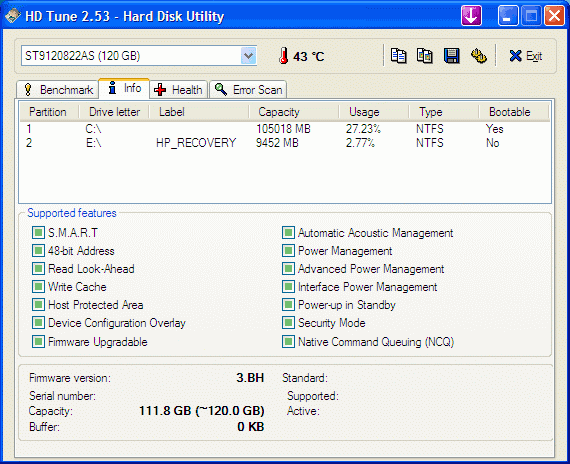Click the Partition column header
Viewport: 570px width, 464px height.
tap(49, 112)
